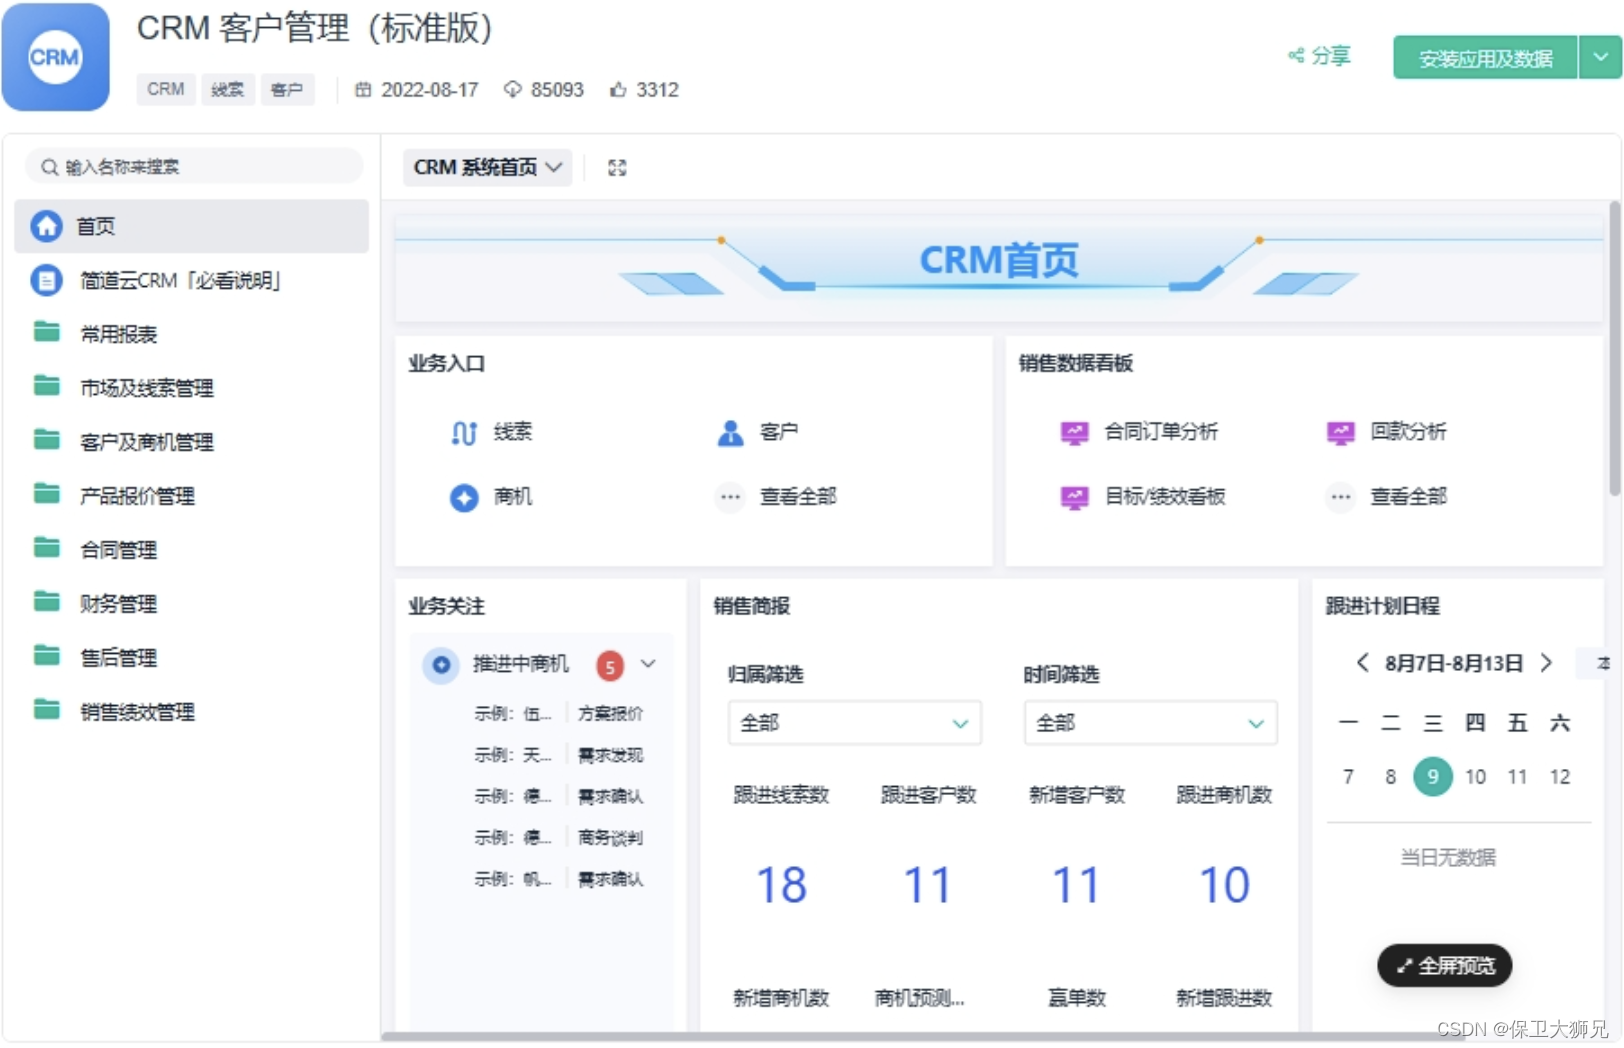This screenshot has height=1048, width=1624.
Task: Click the download count cloud icon
Action: [x=513, y=90]
